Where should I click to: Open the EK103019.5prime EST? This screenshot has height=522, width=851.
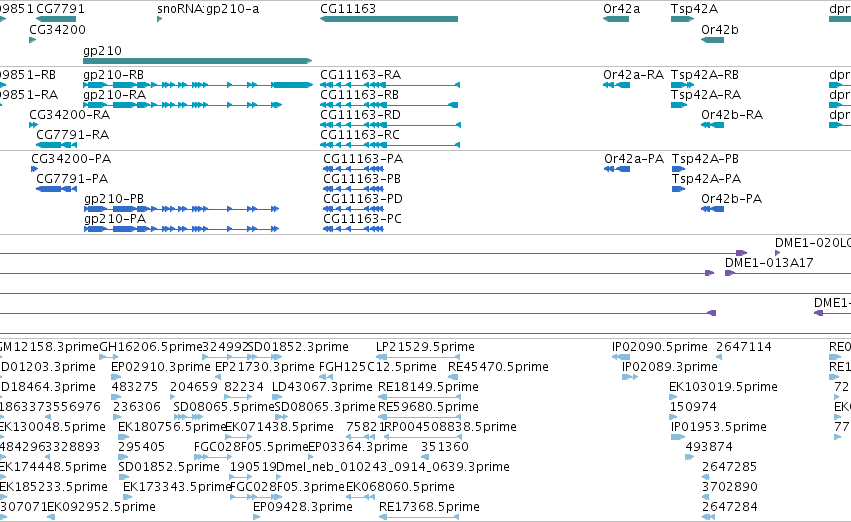tap(673, 397)
